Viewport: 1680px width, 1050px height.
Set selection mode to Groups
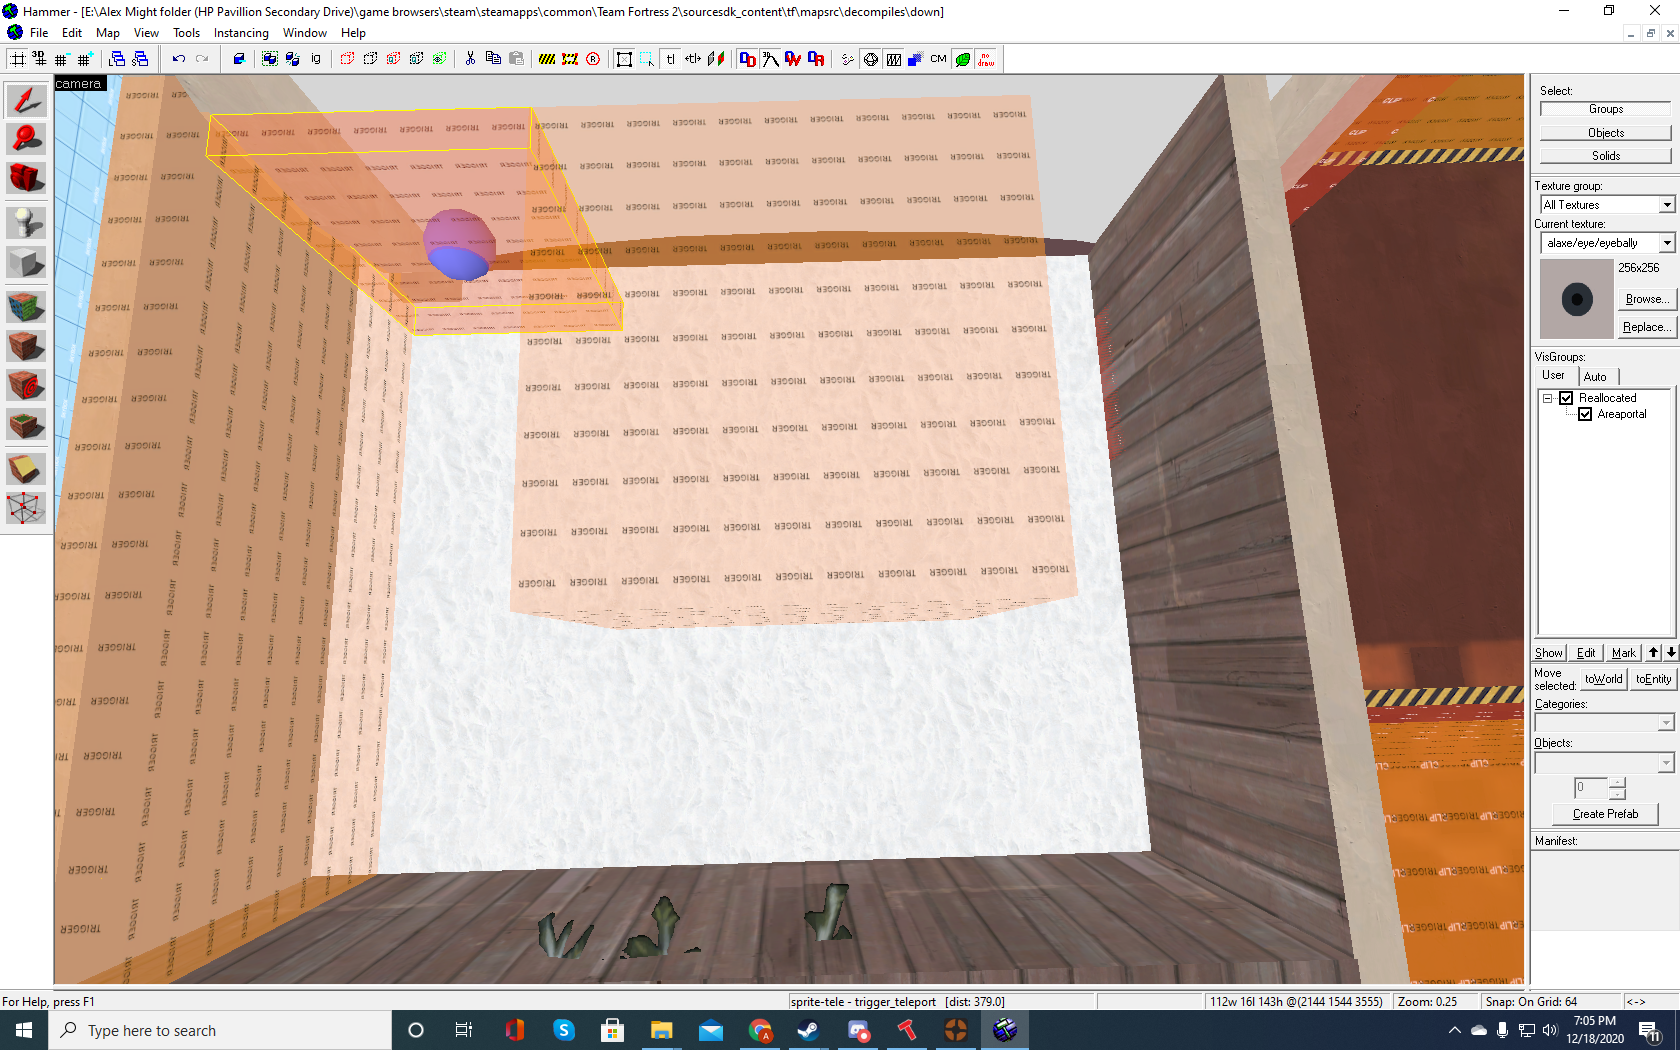[x=1605, y=109]
